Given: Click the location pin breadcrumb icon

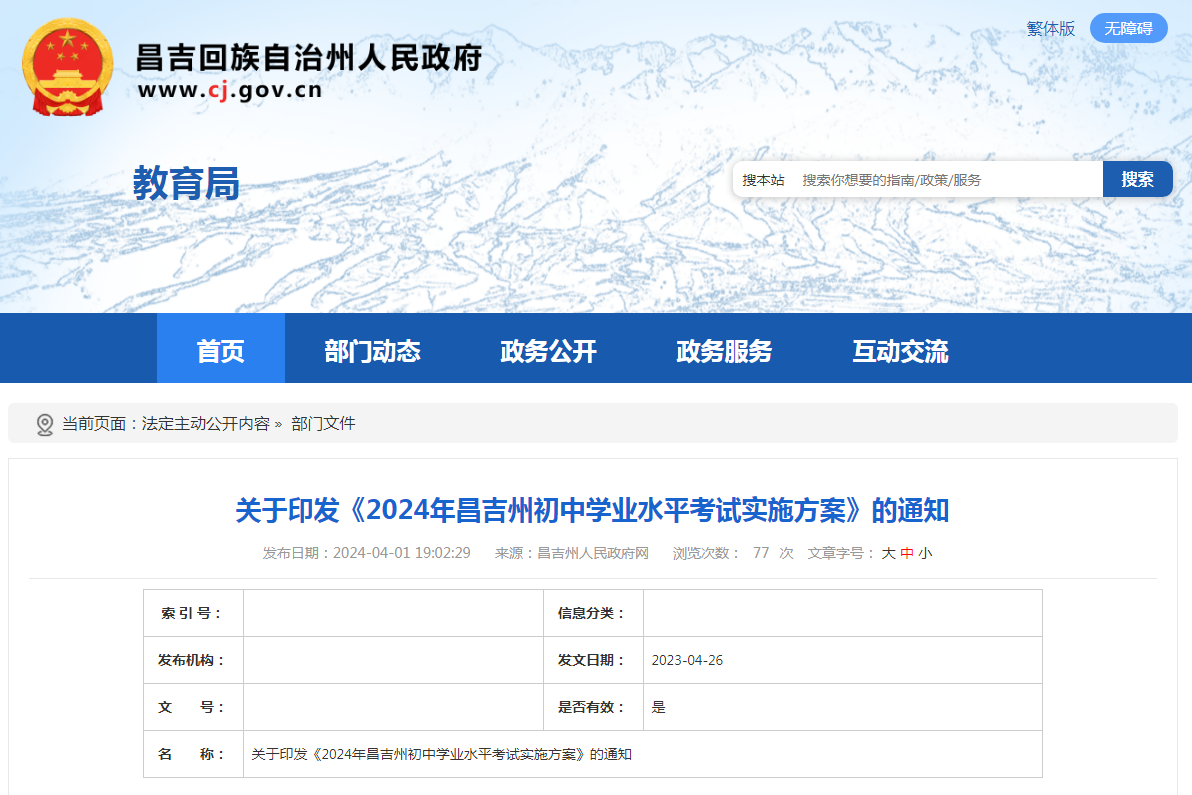Looking at the screenshot, I should coord(45,425).
